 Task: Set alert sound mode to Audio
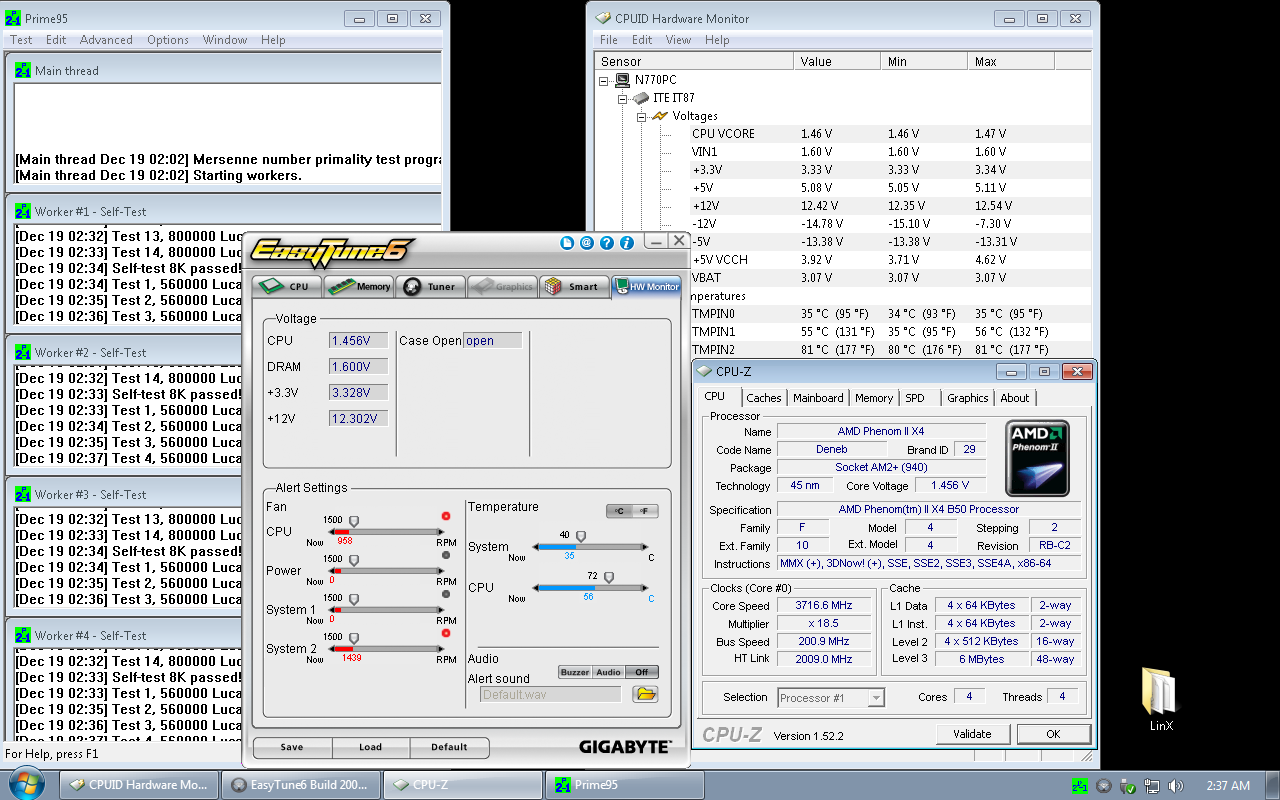[x=609, y=672]
